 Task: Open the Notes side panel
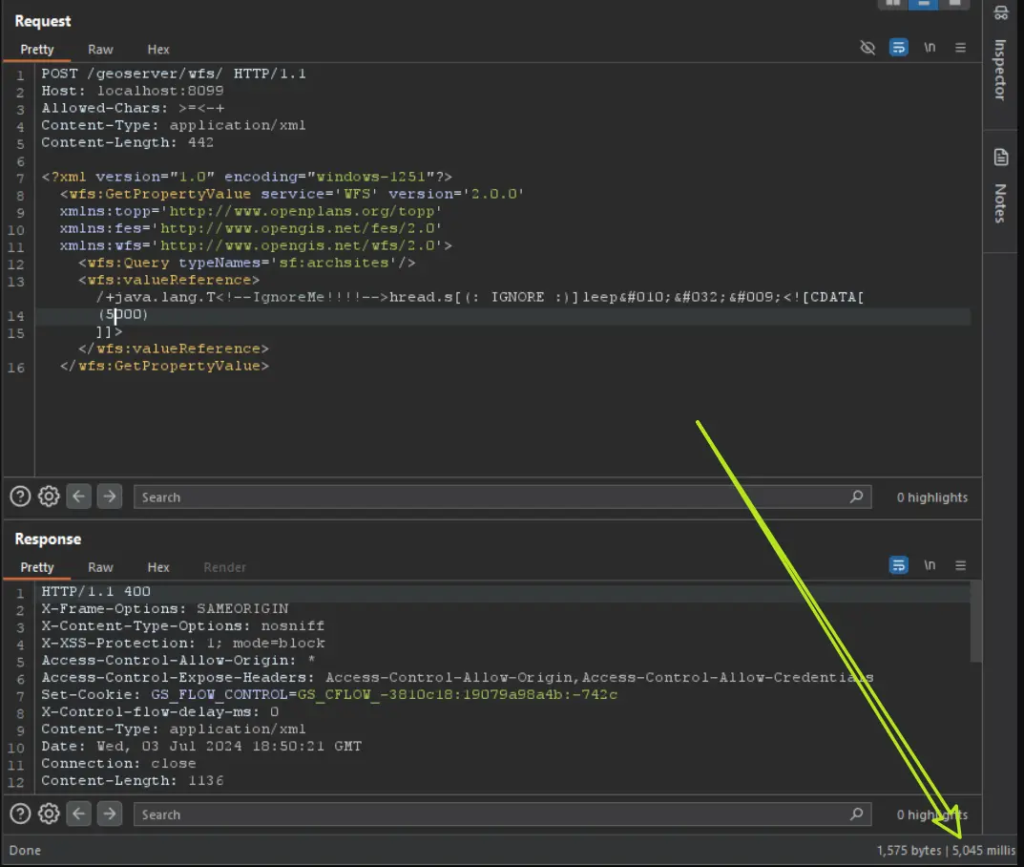(1000, 187)
